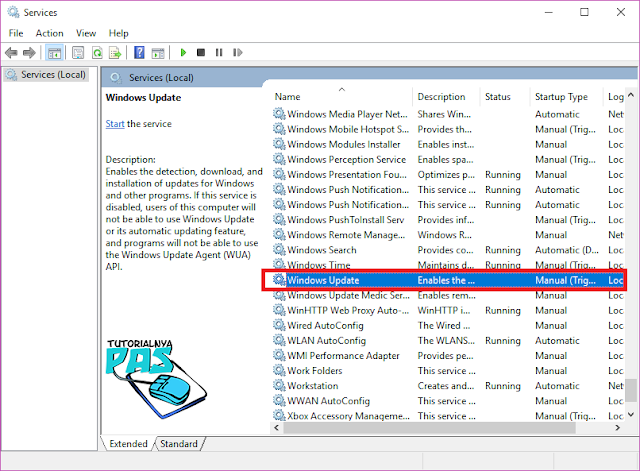Select Xbox Accessory Manageme... service

click(349, 416)
